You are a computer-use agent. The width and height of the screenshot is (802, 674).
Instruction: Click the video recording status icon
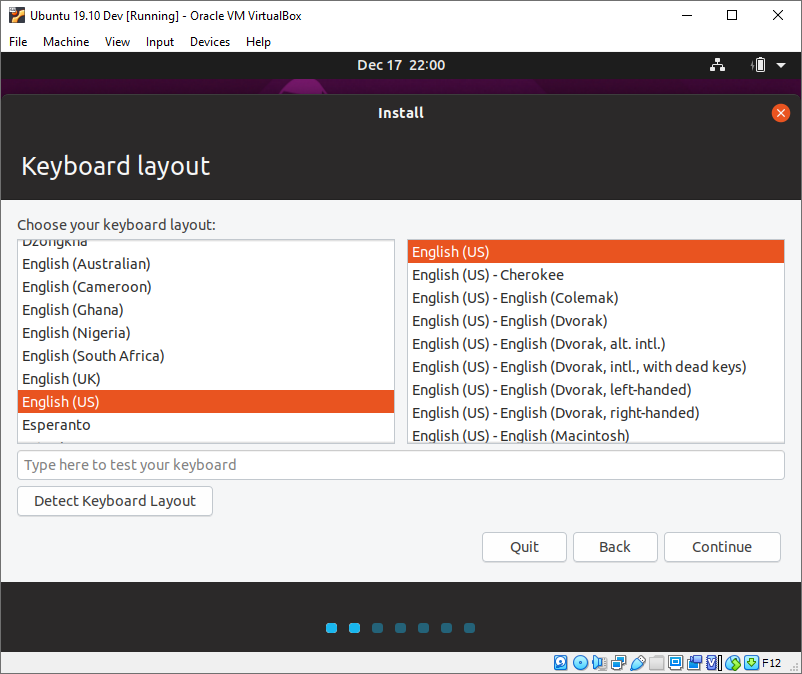pyautogui.click(x=694, y=663)
